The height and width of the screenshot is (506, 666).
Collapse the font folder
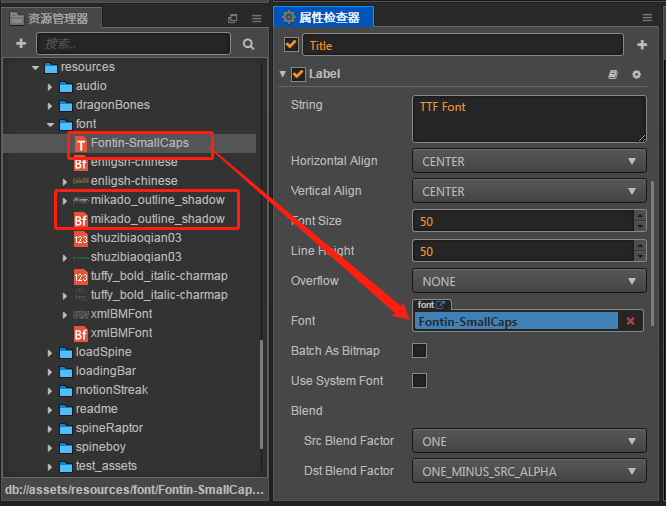pos(50,125)
